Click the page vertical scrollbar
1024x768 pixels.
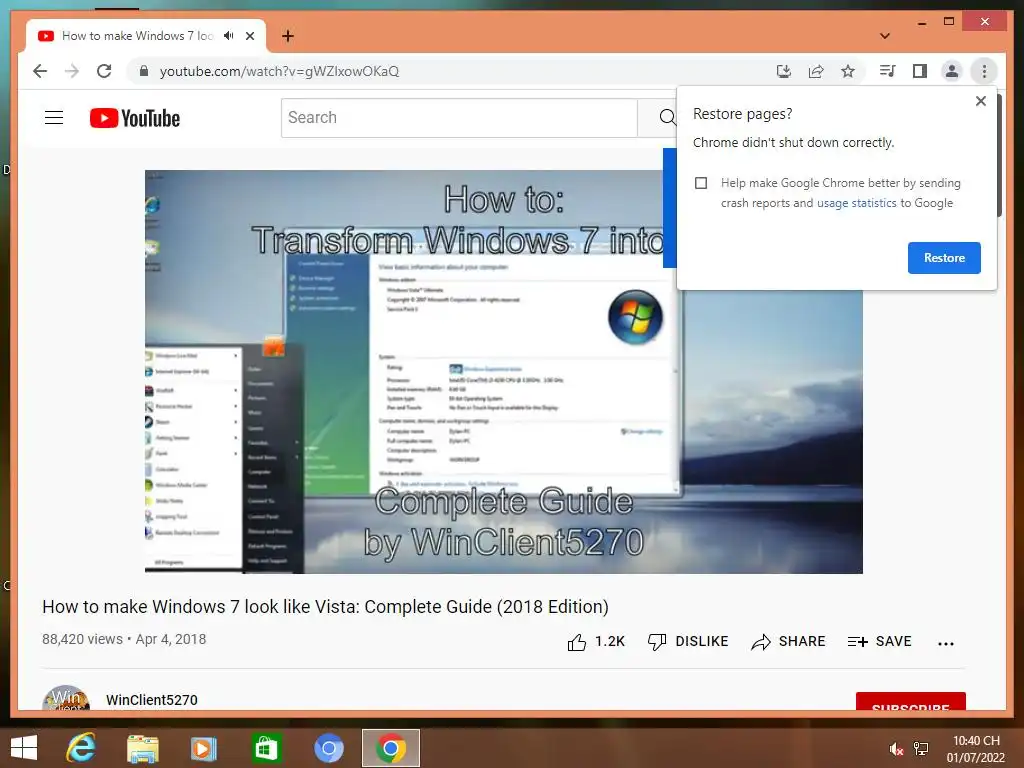tap(999, 155)
